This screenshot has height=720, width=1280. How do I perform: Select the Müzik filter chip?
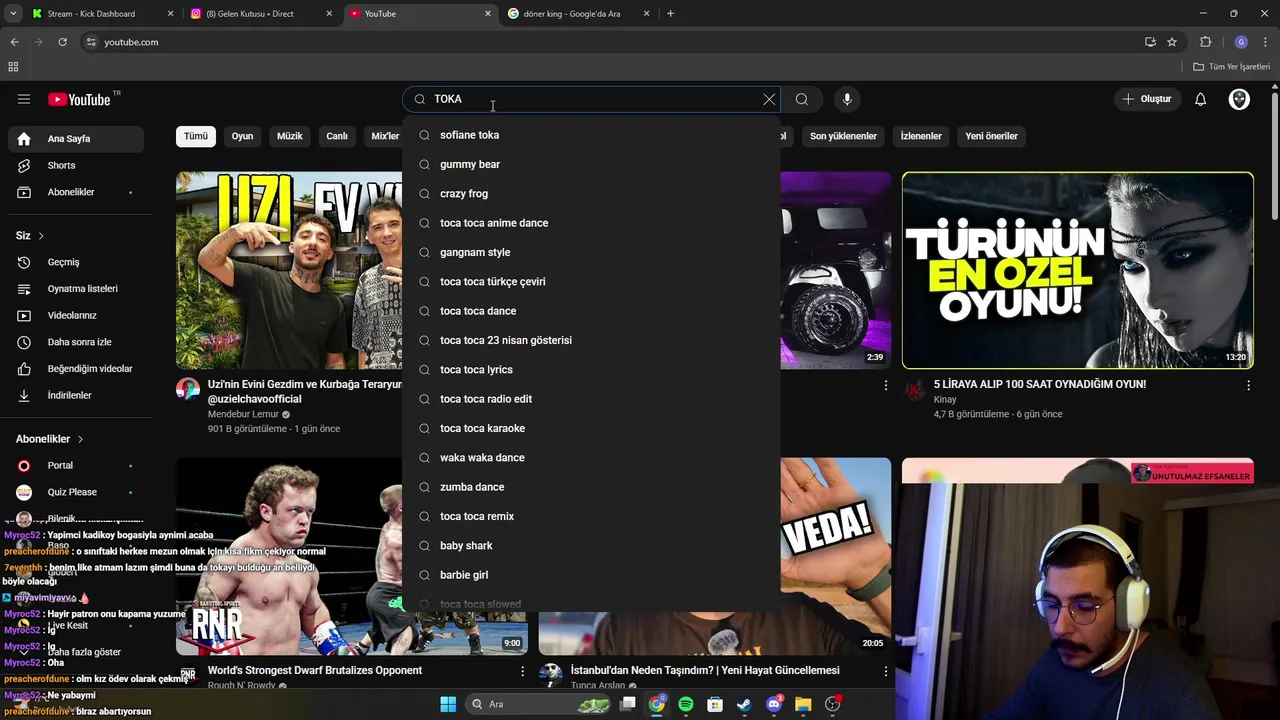[290, 136]
